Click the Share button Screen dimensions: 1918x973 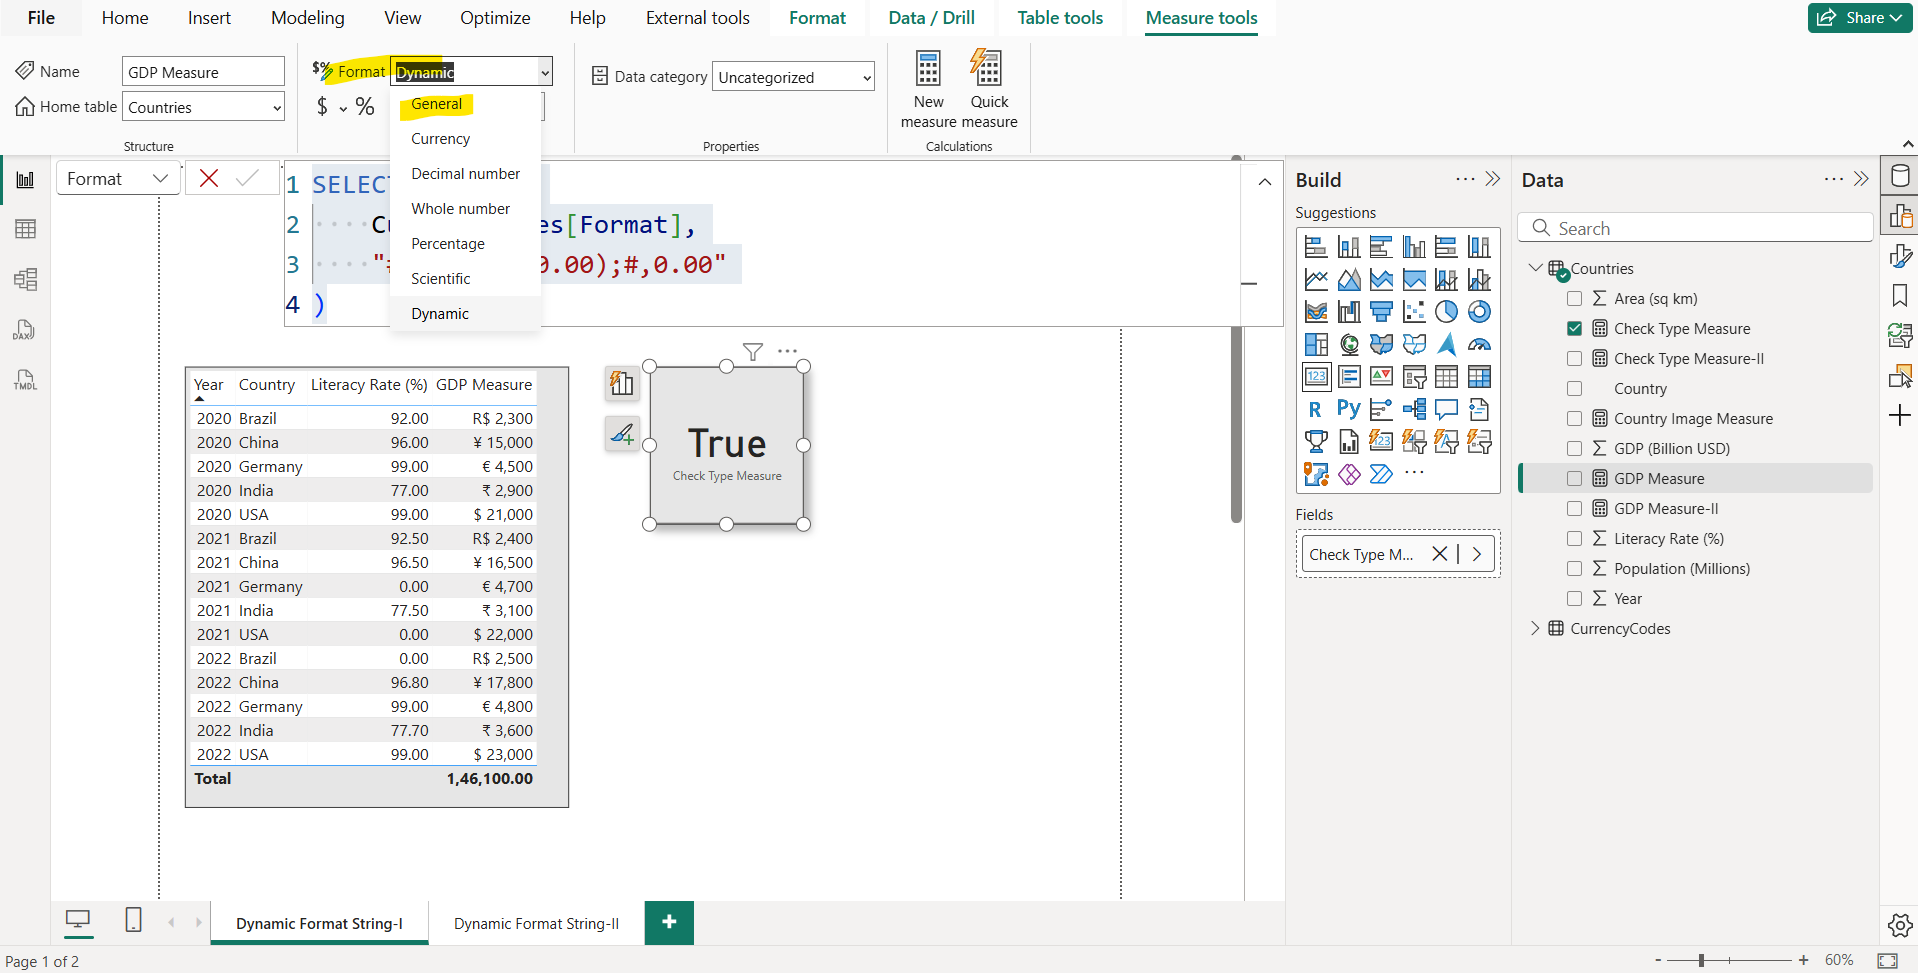coord(1858,17)
